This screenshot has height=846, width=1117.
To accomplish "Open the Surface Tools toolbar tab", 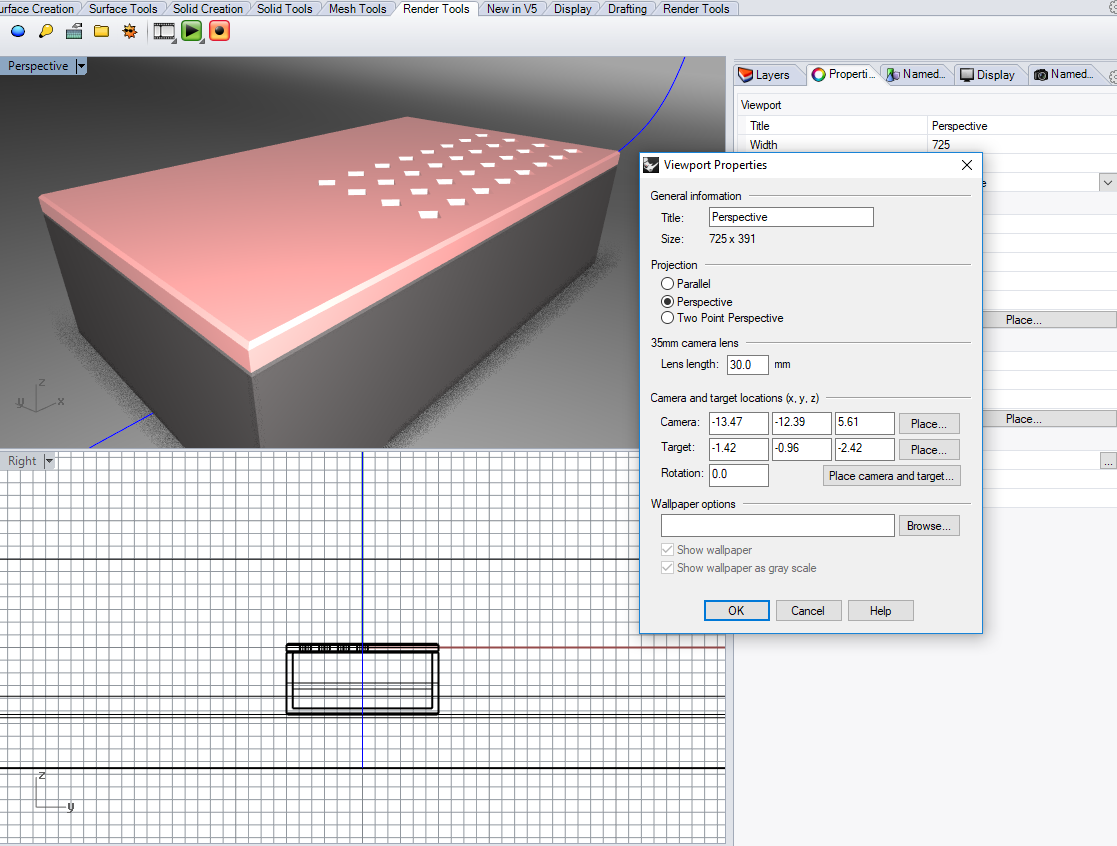I will click(x=123, y=9).
